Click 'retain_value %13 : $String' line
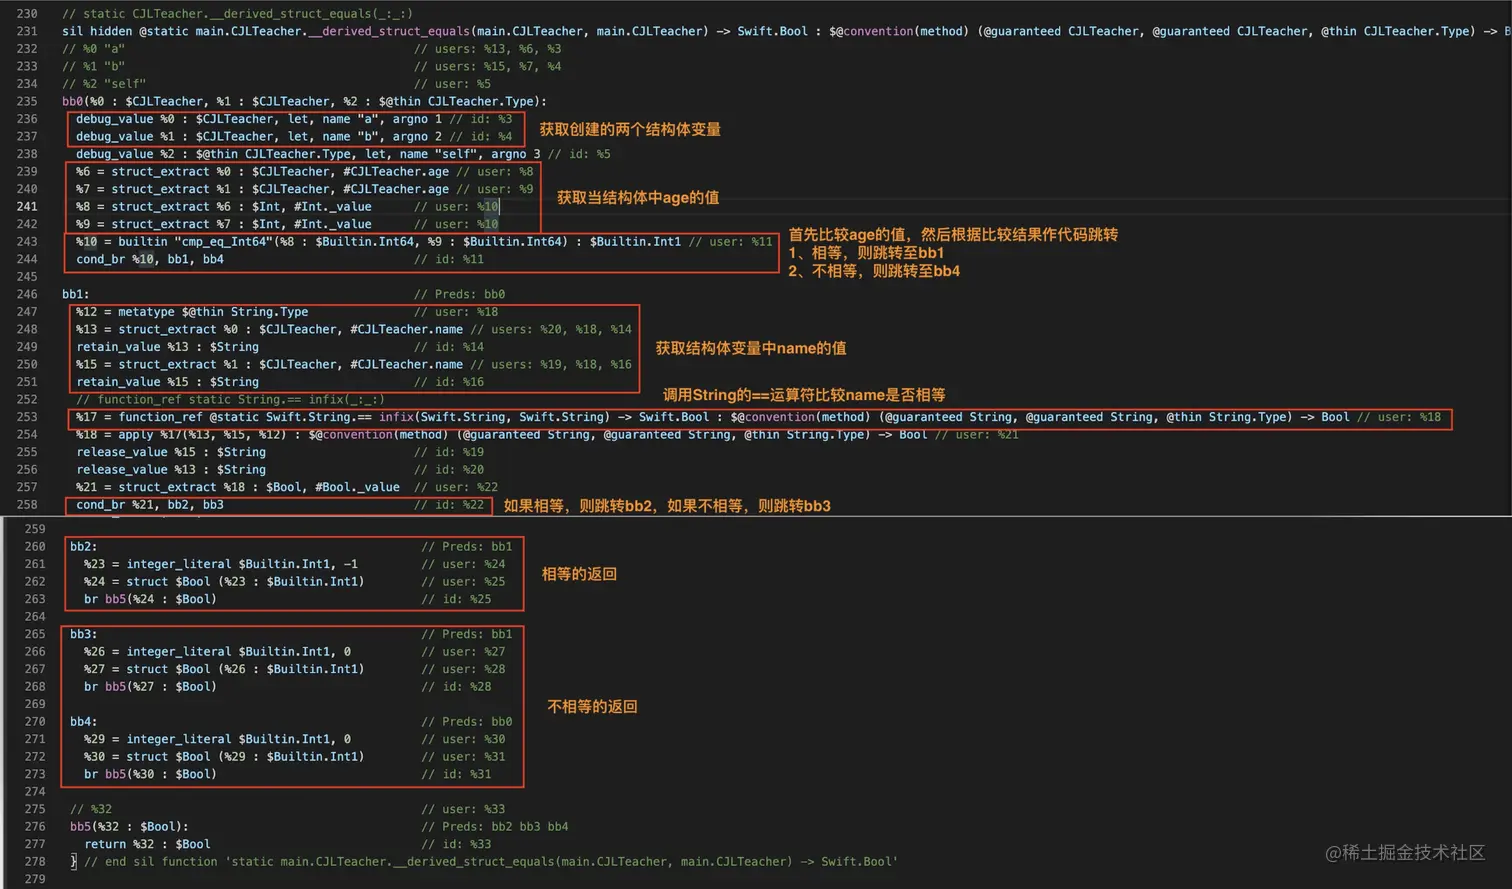The image size is (1512, 889). 280,347
